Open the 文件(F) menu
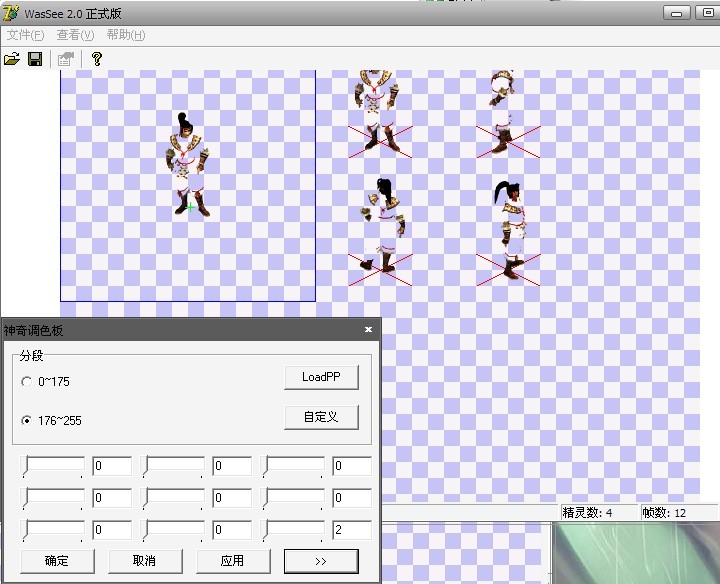 tap(25, 35)
